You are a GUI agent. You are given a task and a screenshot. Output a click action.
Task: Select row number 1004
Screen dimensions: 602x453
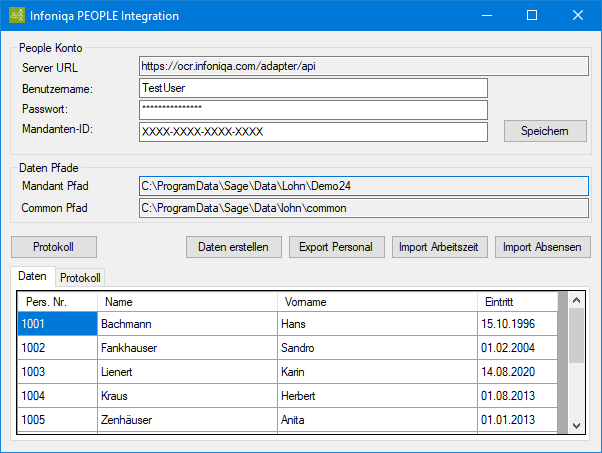[x=58, y=396]
